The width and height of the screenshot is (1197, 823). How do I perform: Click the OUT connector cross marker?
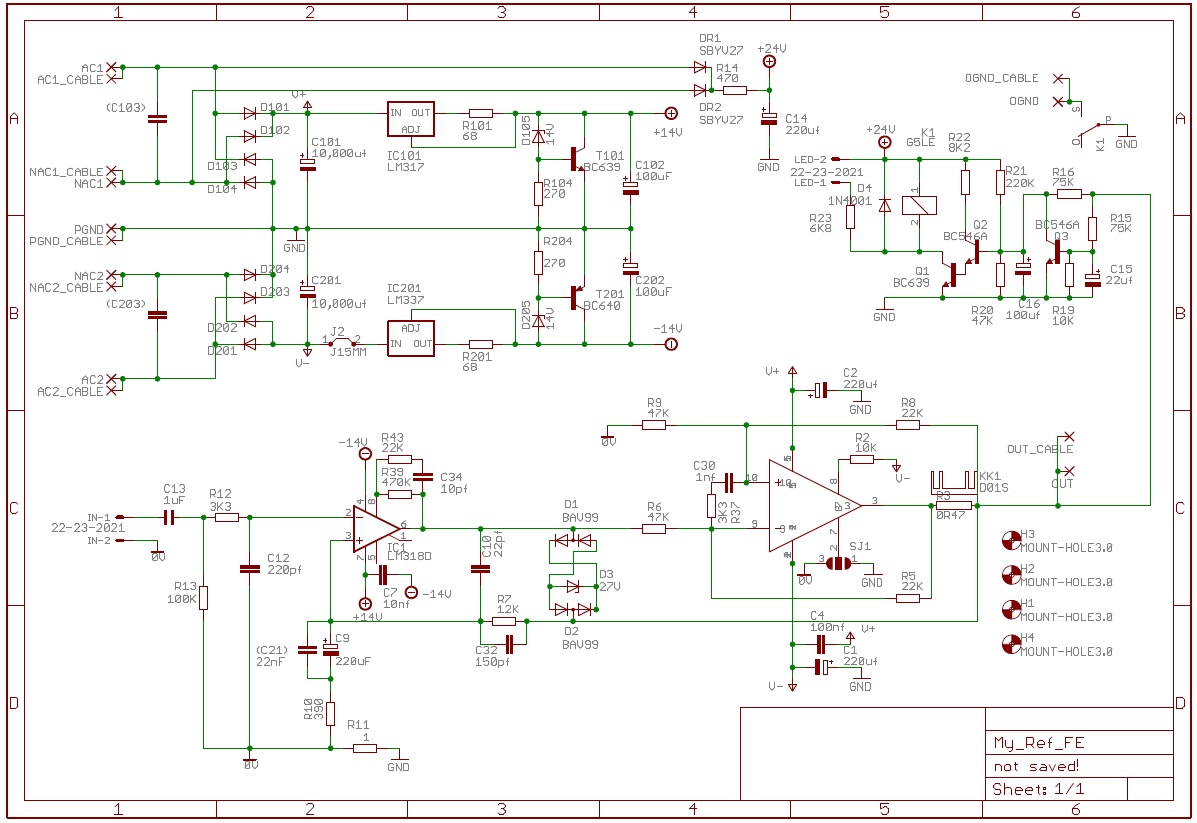1070,471
